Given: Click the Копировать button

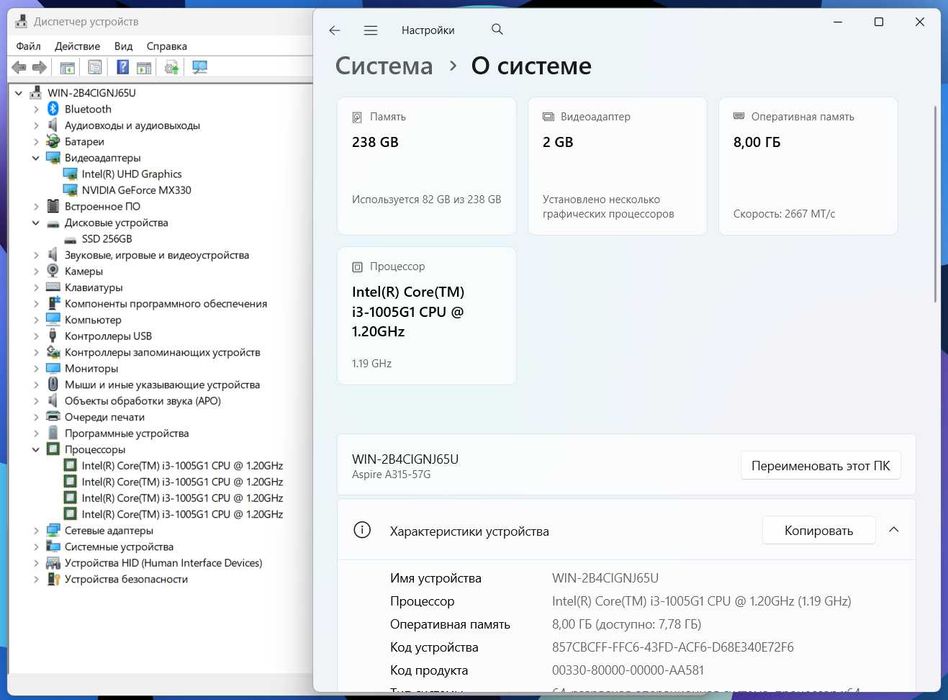Looking at the screenshot, I should click(819, 531).
